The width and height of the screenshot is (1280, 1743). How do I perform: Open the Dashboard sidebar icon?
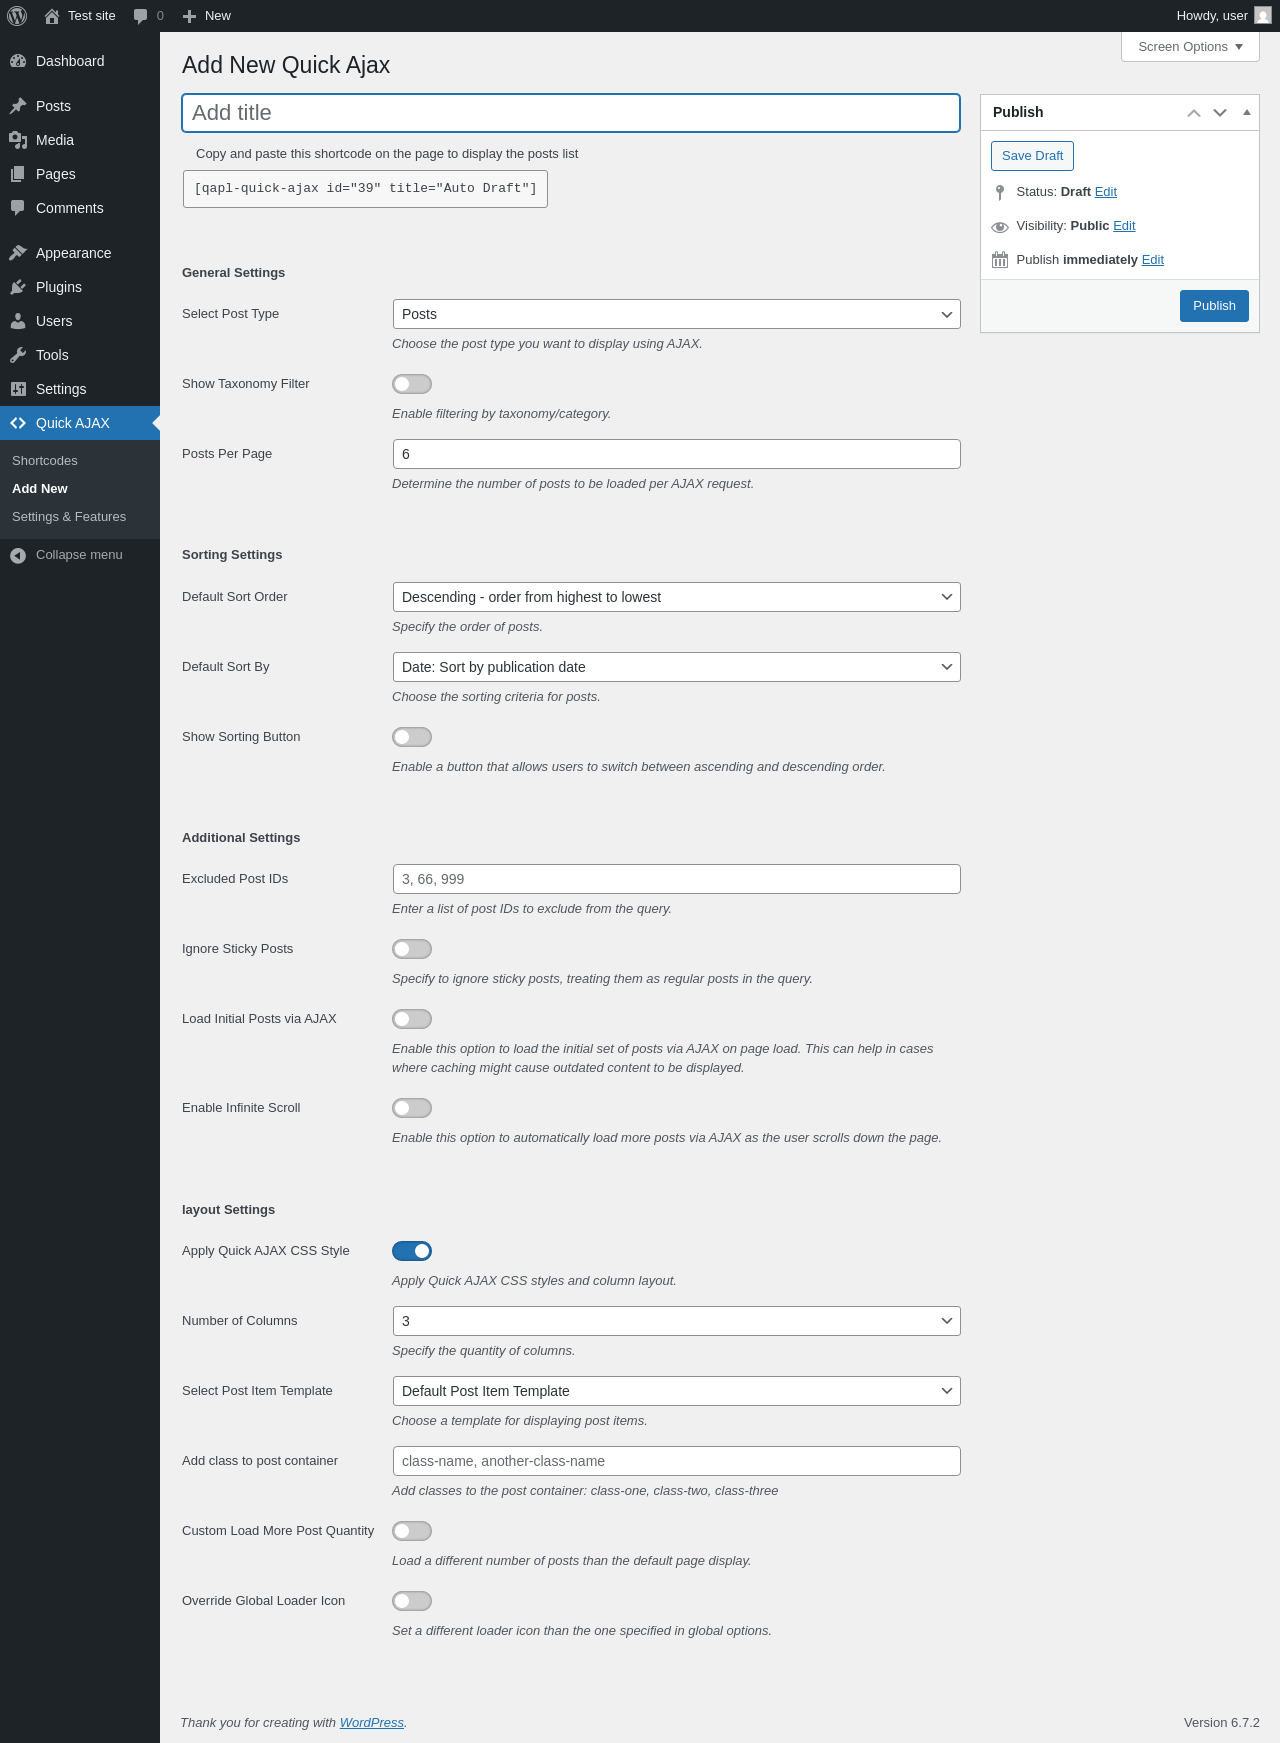pos(18,61)
